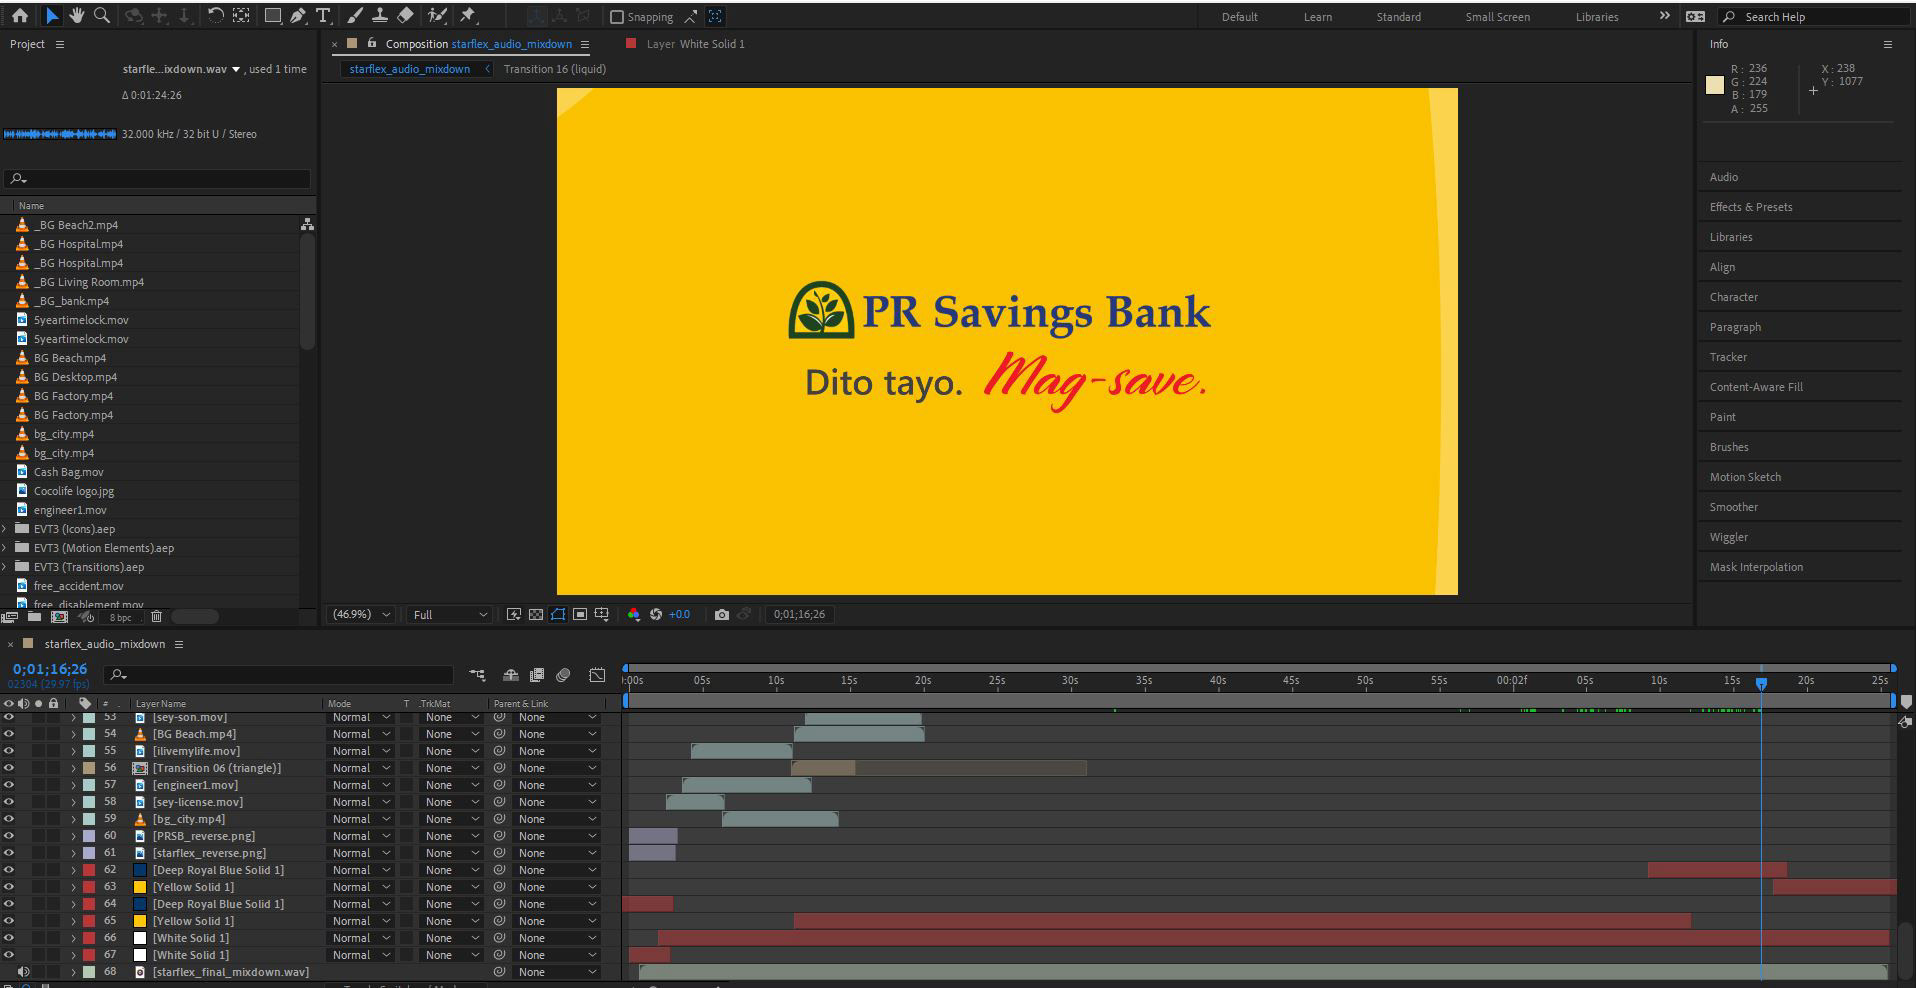Open Transition 16 (liquid) breadcrumb tab
The height and width of the screenshot is (988, 1916).
(x=555, y=69)
